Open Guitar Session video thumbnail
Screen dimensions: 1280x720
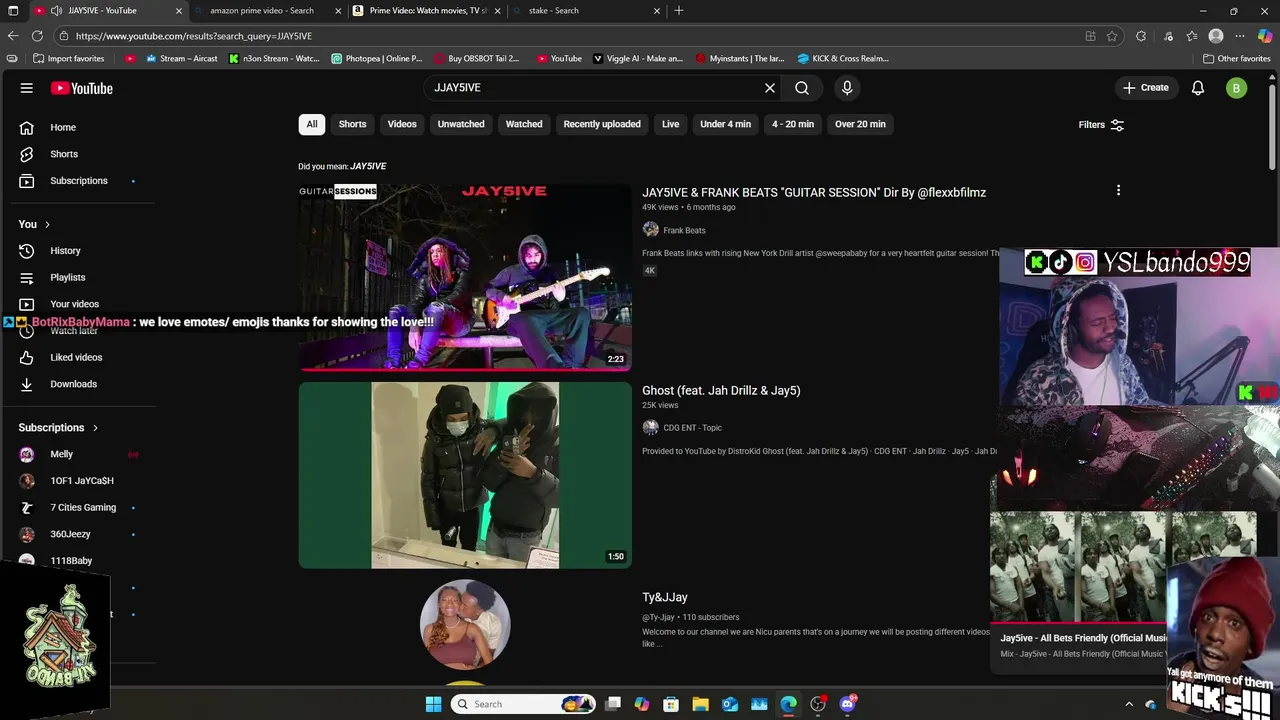click(465, 277)
